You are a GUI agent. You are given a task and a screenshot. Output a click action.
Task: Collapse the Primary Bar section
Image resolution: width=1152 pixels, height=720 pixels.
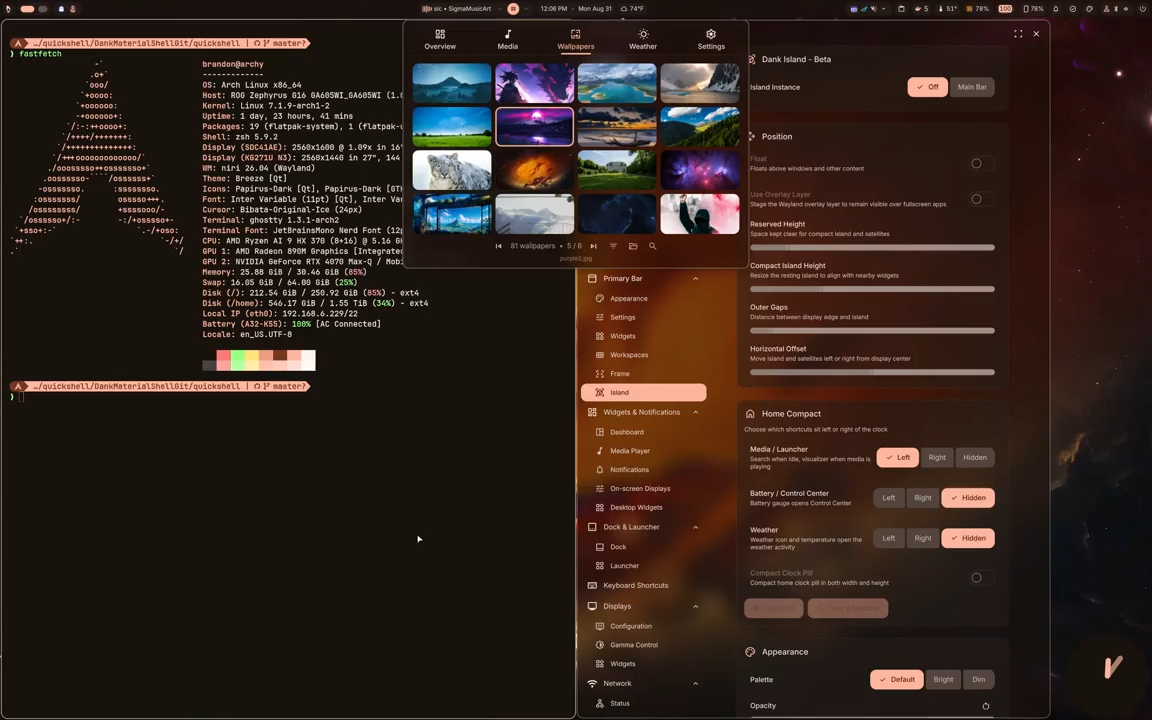click(x=695, y=278)
